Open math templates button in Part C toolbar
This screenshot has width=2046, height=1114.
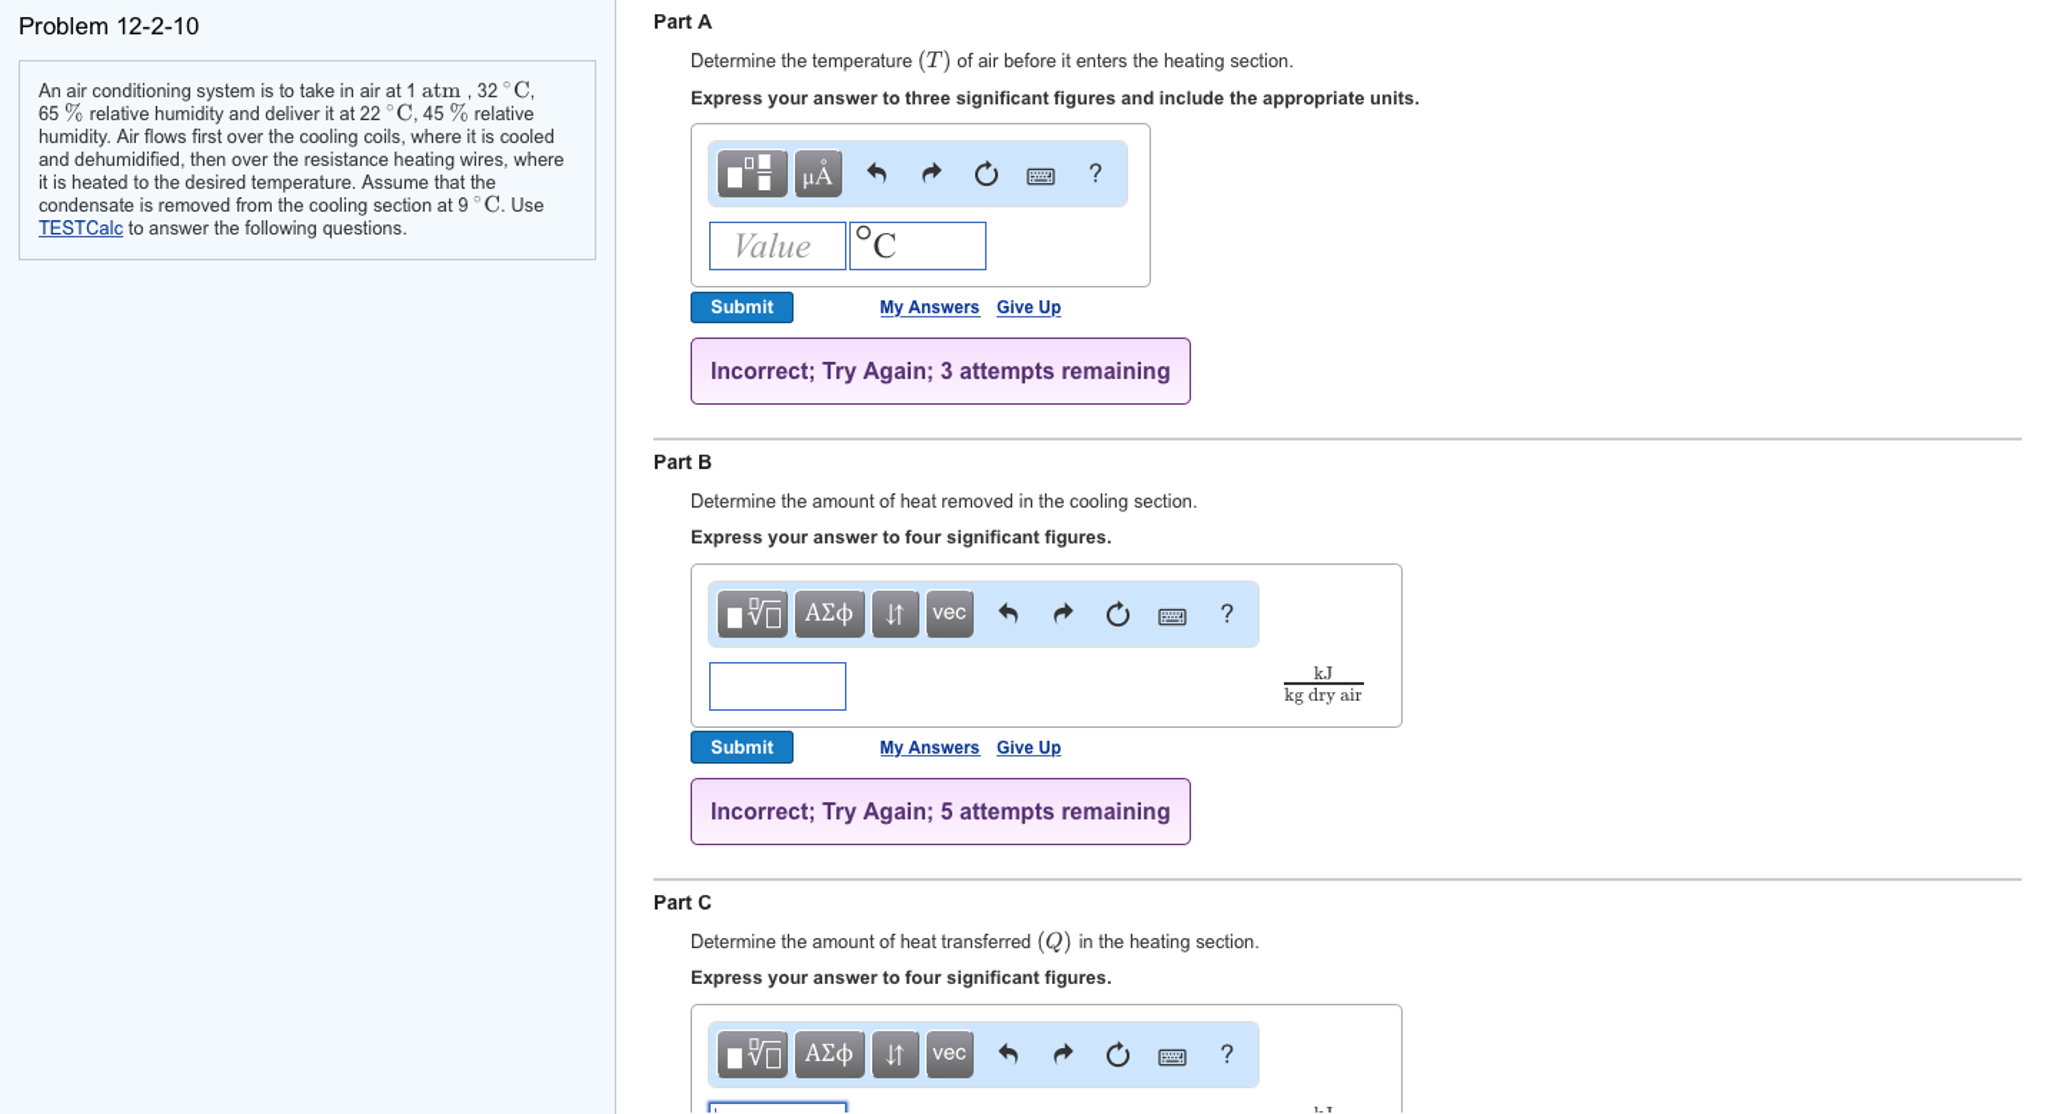[752, 1054]
